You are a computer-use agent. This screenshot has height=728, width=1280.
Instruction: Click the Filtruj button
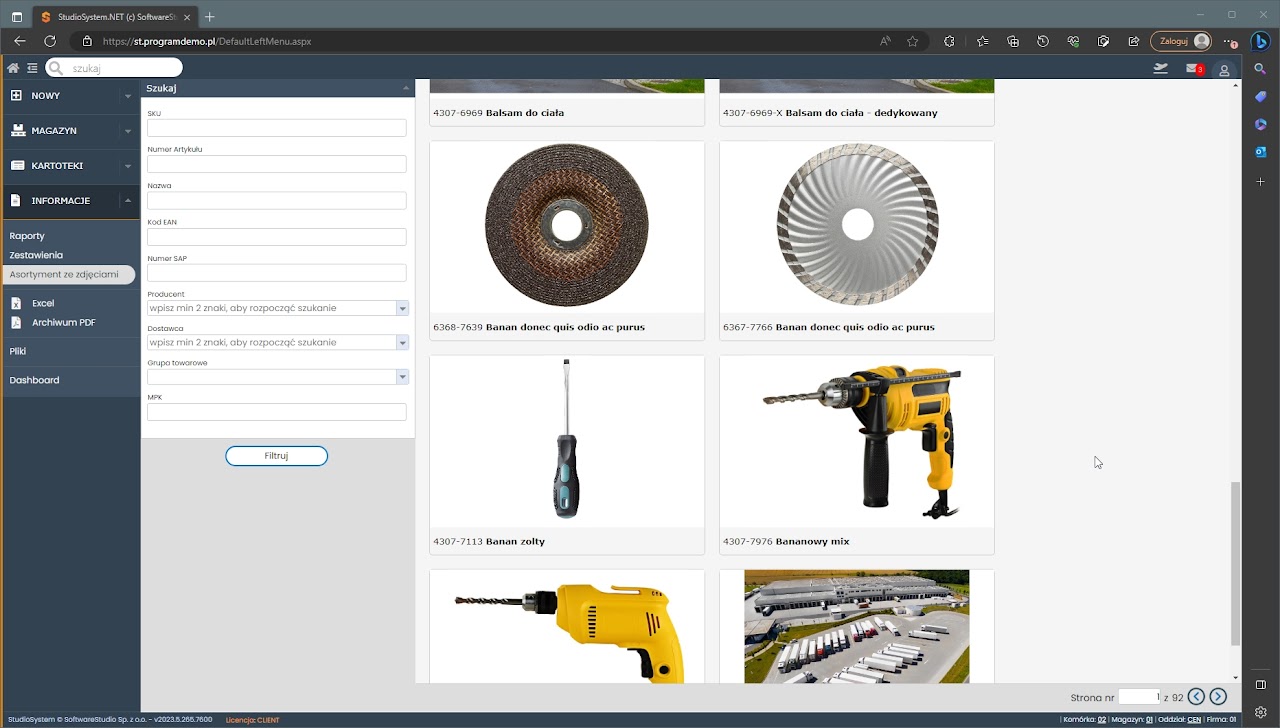pyautogui.click(x=276, y=456)
